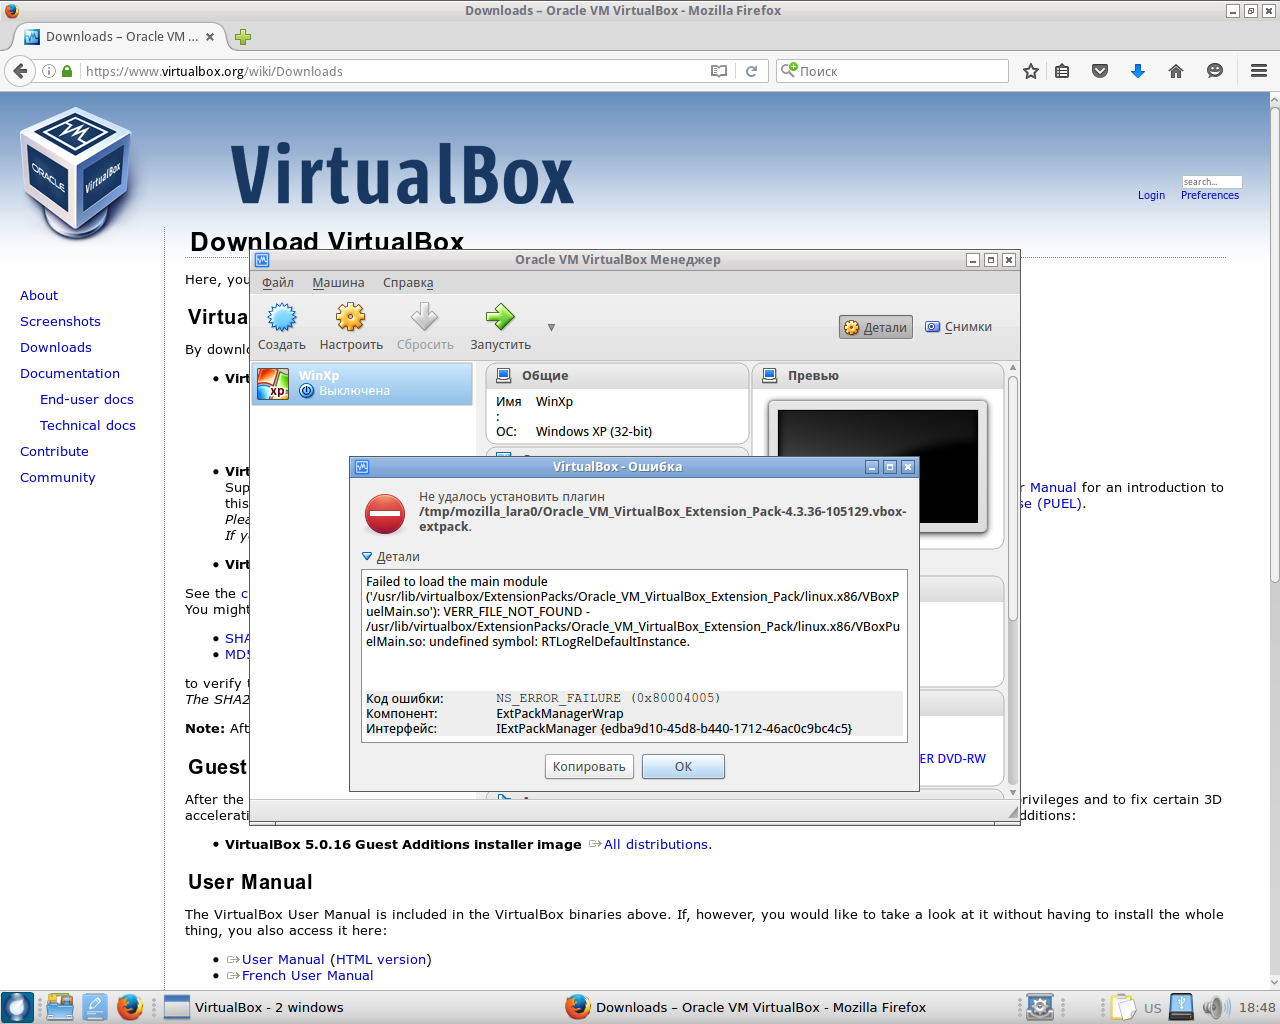
Task: Open the Firefox chat bubble icon
Action: coord(1215,71)
